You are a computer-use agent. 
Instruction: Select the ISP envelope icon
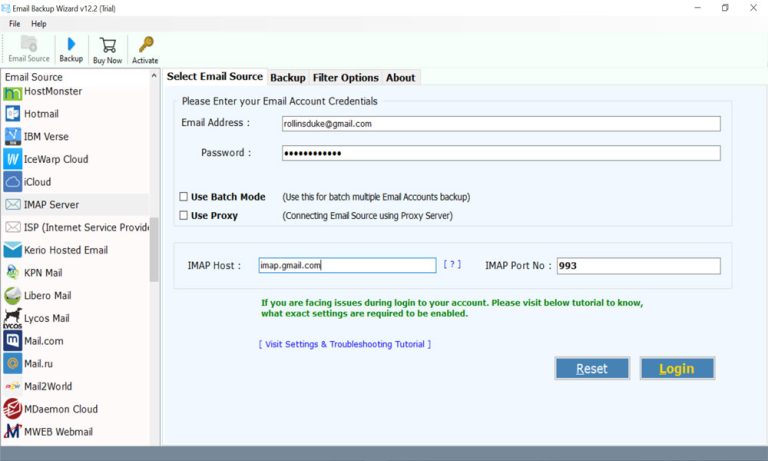[x=13, y=227]
